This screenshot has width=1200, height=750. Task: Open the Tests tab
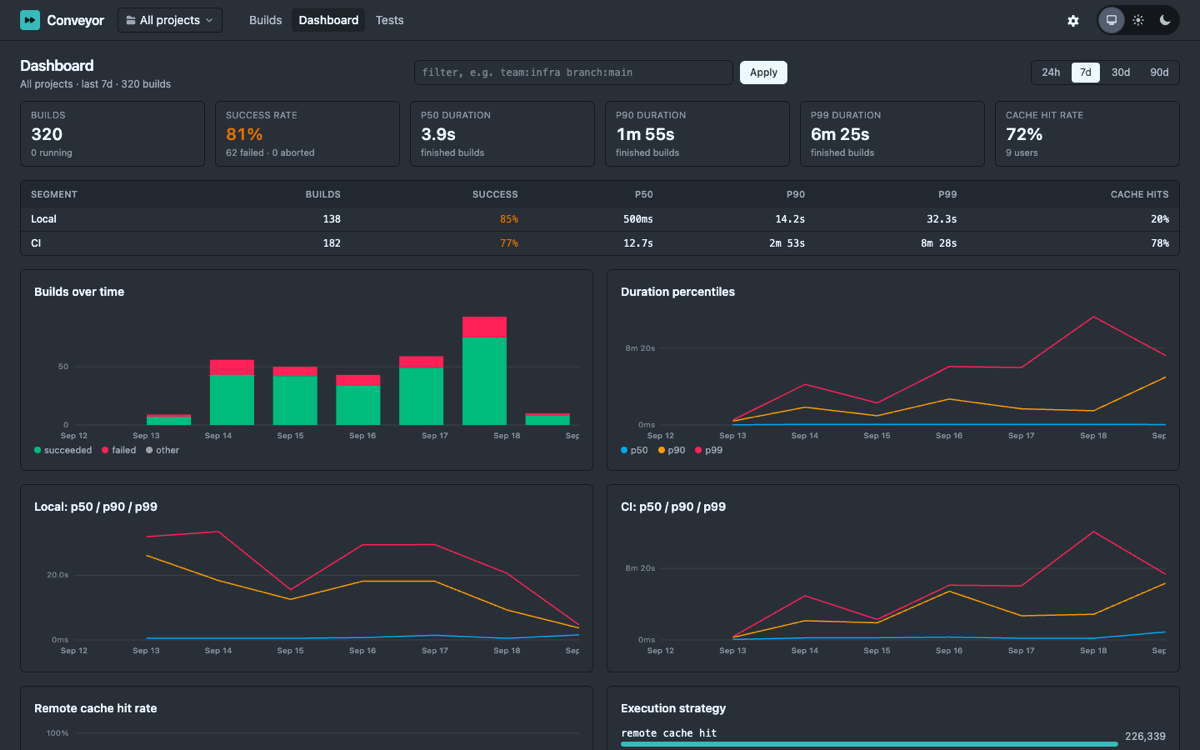tap(390, 20)
